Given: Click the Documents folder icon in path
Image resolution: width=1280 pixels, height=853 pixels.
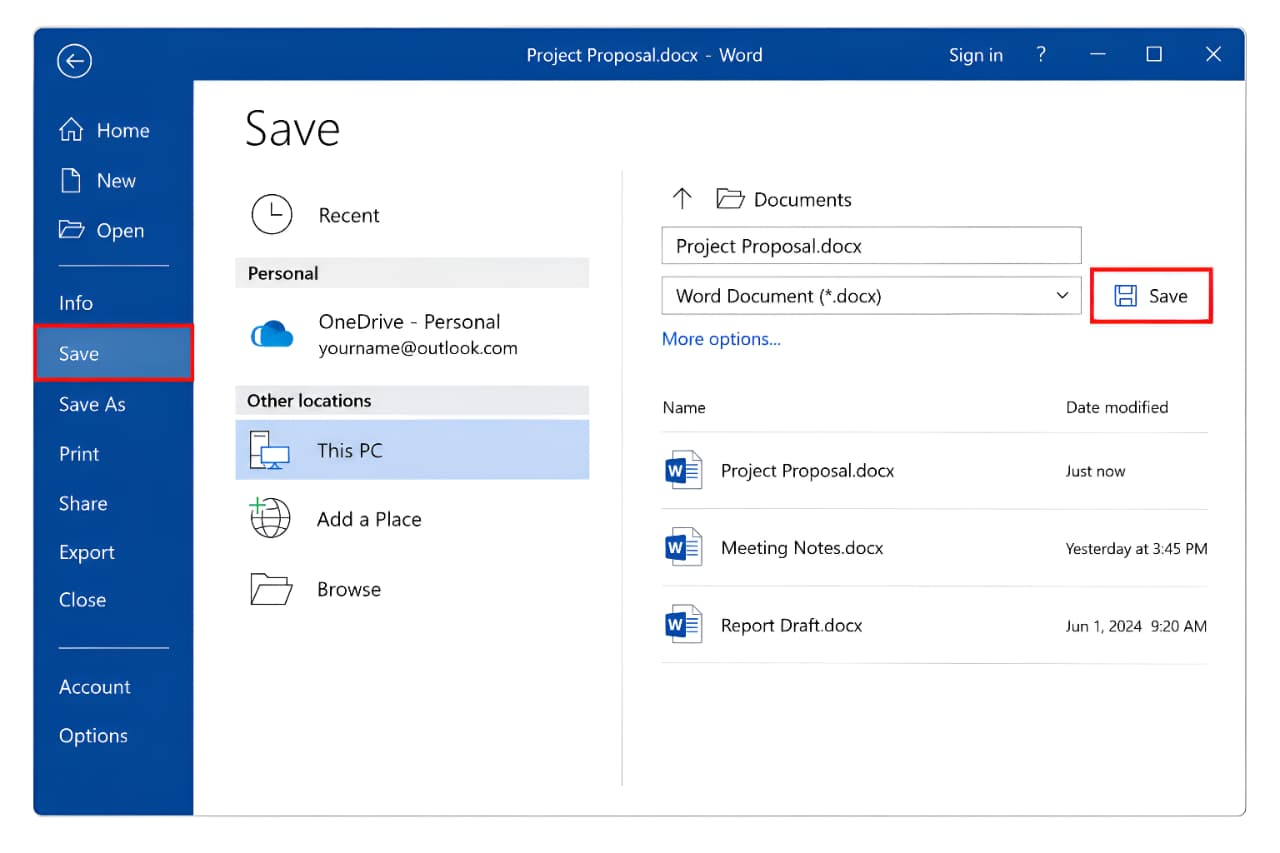Looking at the screenshot, I should 731,199.
